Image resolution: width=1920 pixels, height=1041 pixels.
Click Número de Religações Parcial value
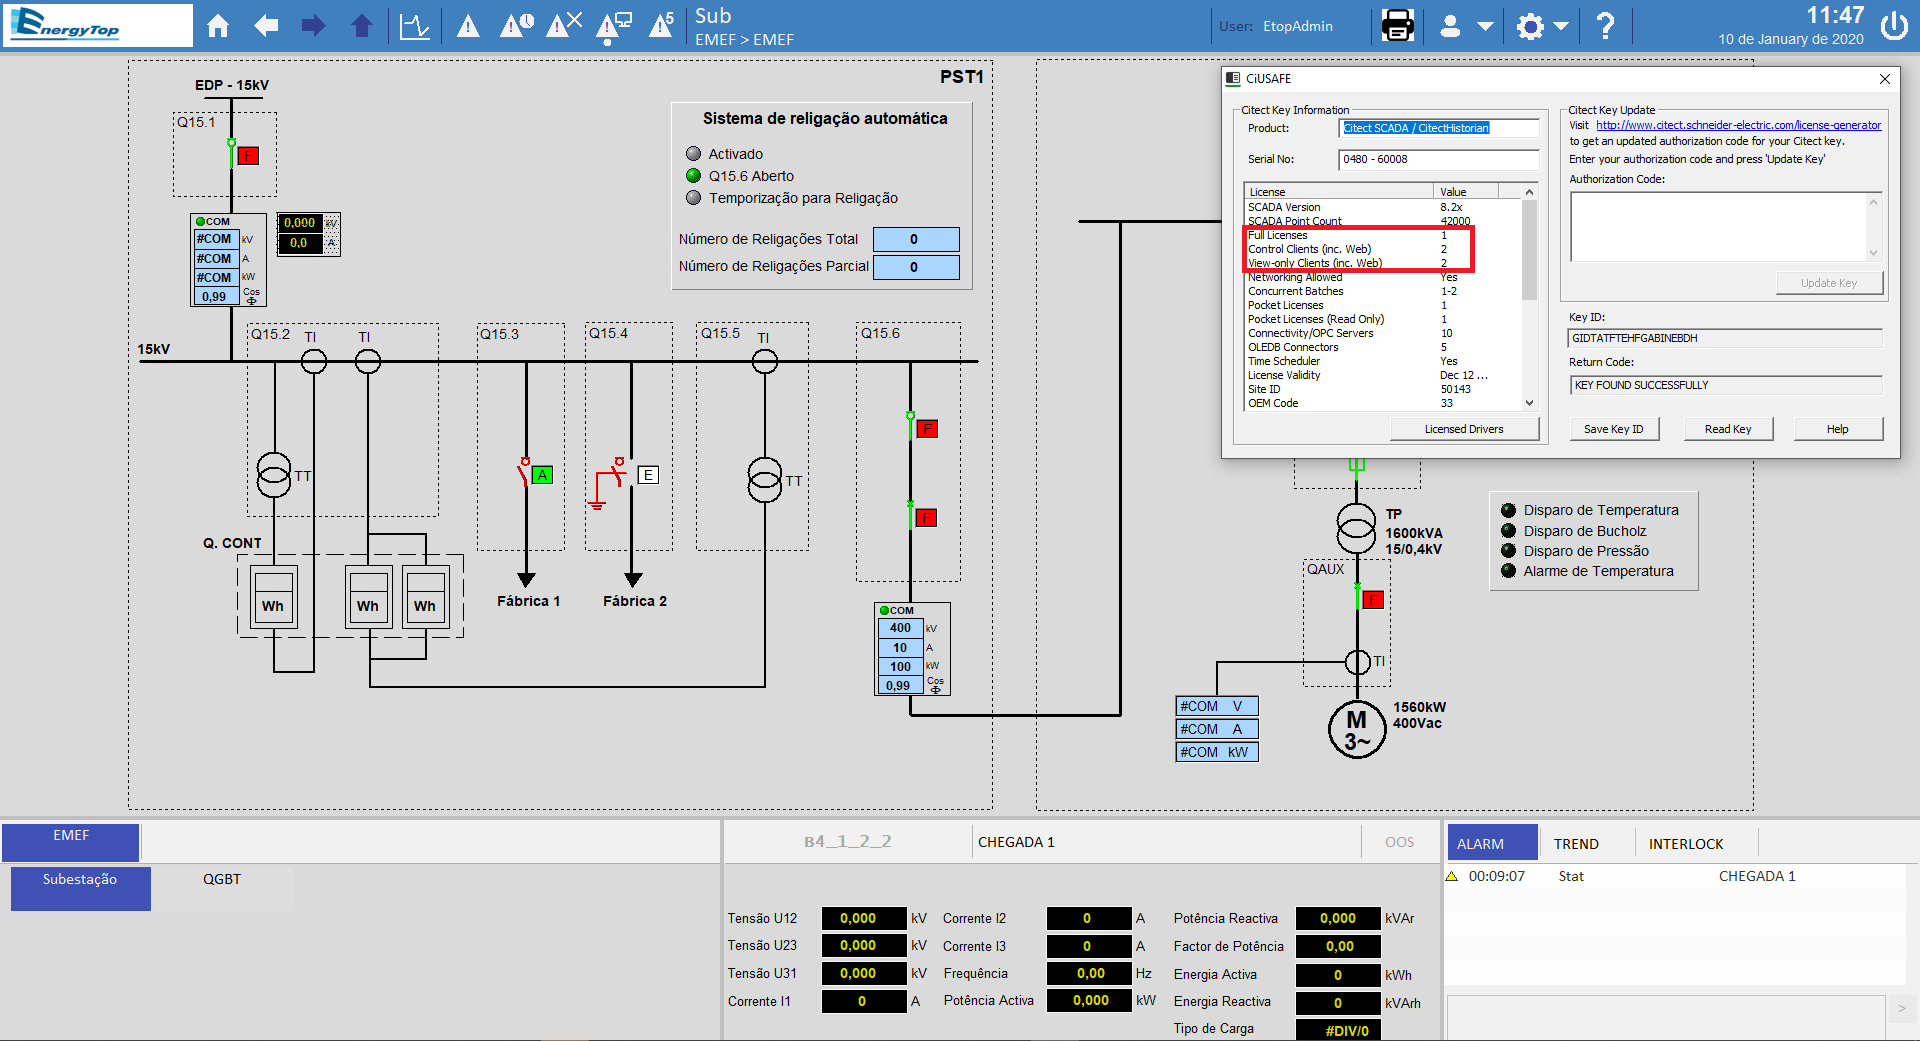tap(916, 267)
